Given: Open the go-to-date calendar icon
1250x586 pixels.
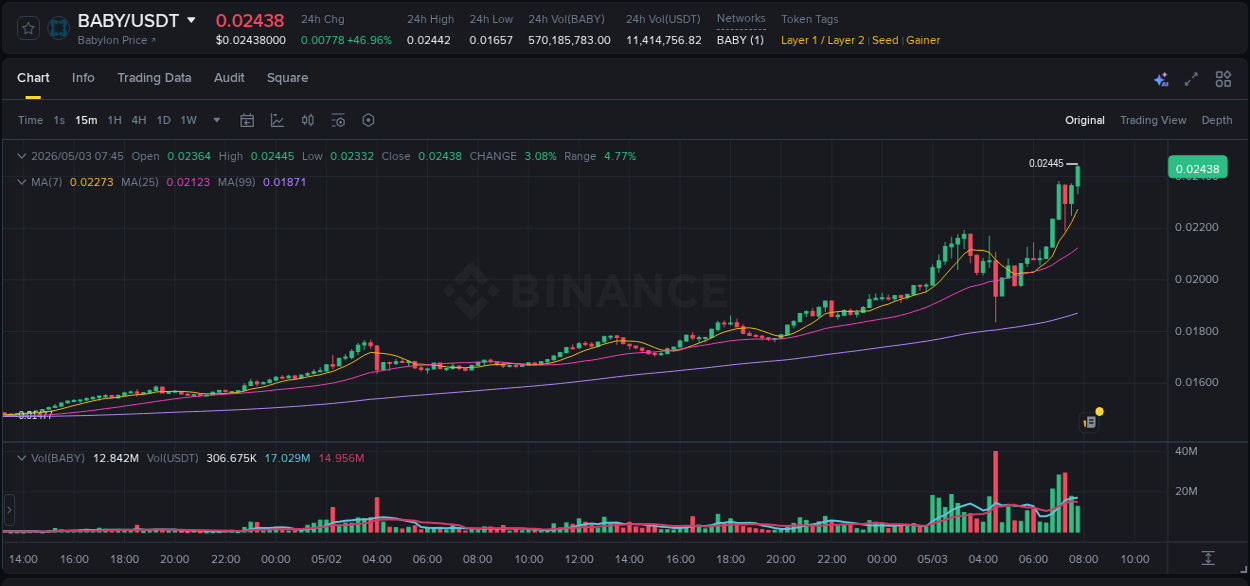Looking at the screenshot, I should [x=247, y=120].
